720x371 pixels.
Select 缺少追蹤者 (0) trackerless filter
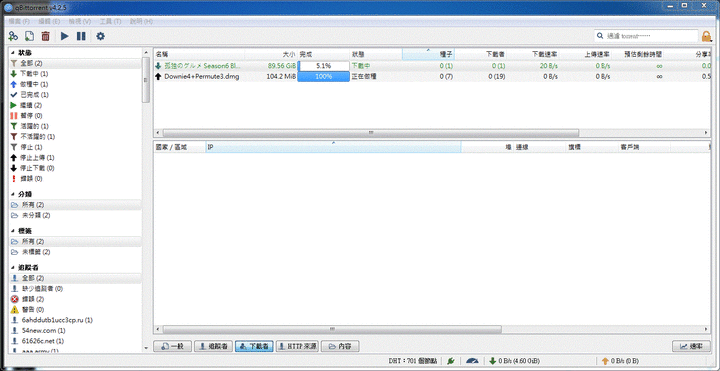(x=75, y=289)
